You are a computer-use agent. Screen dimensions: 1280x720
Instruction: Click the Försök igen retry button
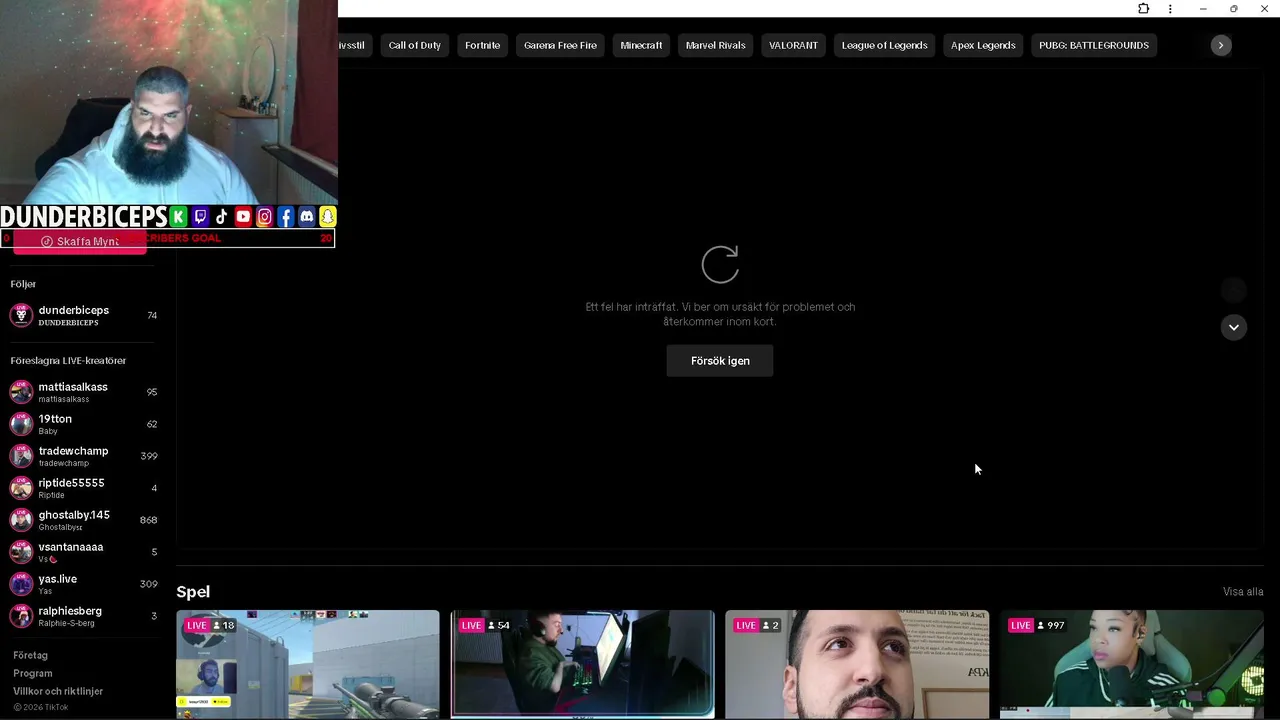(x=720, y=361)
